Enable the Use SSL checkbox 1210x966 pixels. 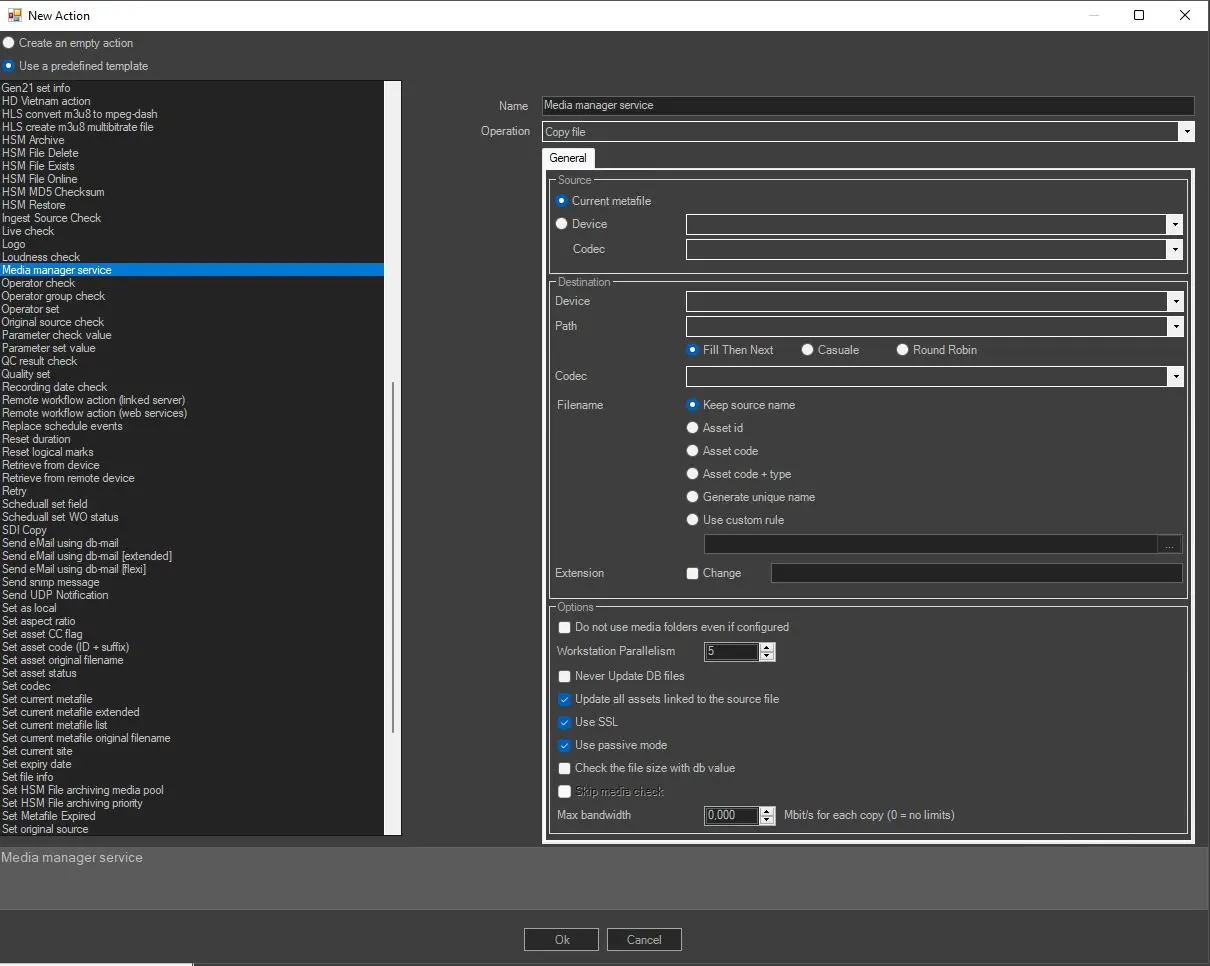565,722
